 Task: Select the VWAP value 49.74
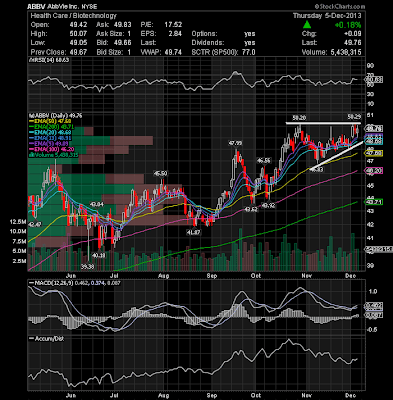click(x=173, y=52)
